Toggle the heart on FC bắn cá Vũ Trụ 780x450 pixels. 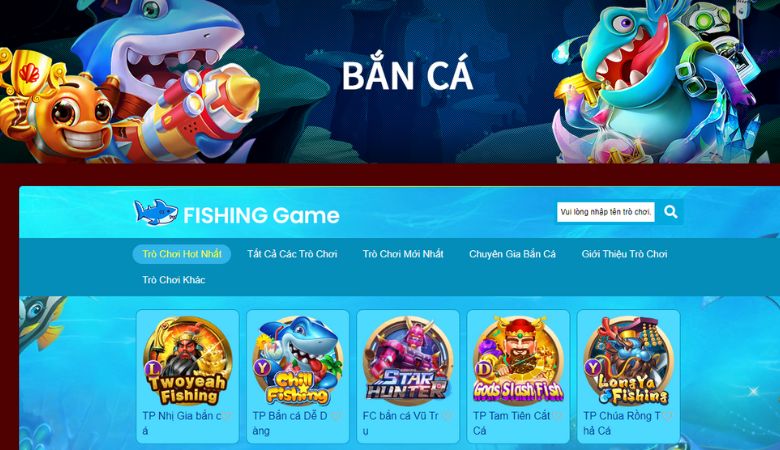pyautogui.click(x=447, y=416)
